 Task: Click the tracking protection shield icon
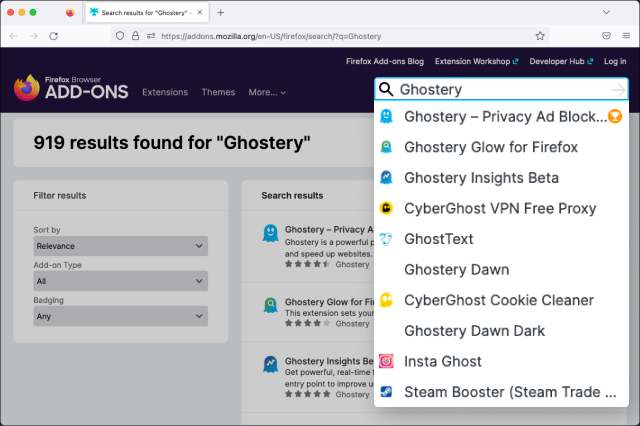pos(120,35)
